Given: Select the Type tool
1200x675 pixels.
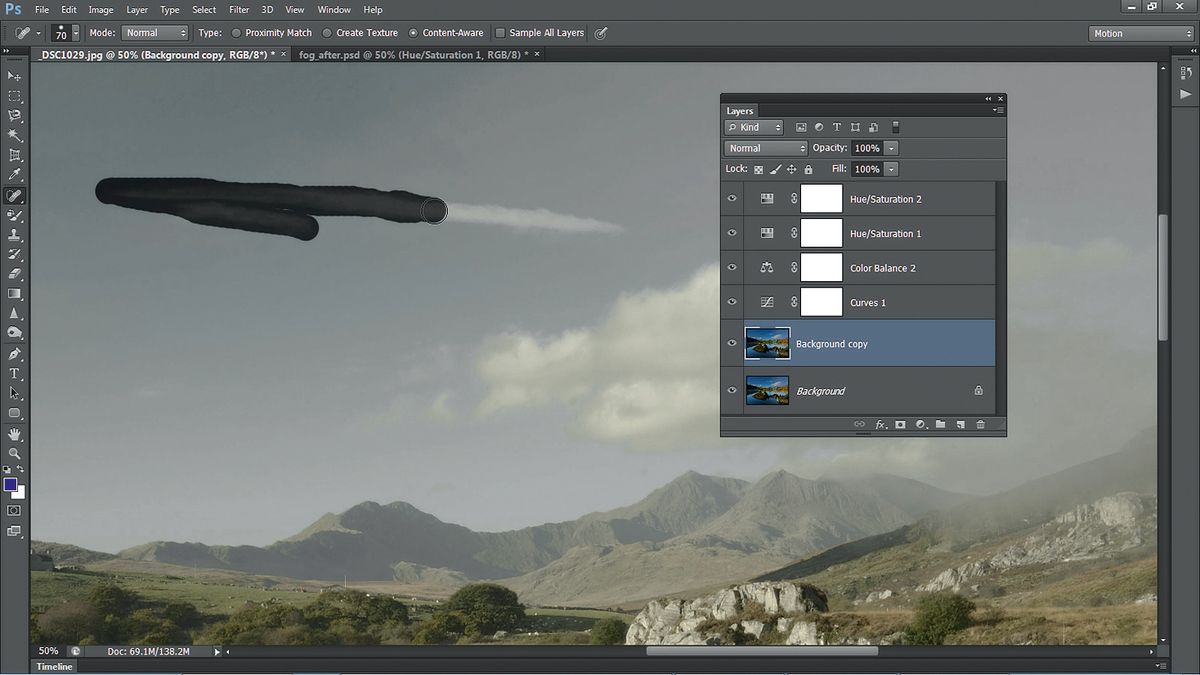Looking at the screenshot, I should [15, 373].
